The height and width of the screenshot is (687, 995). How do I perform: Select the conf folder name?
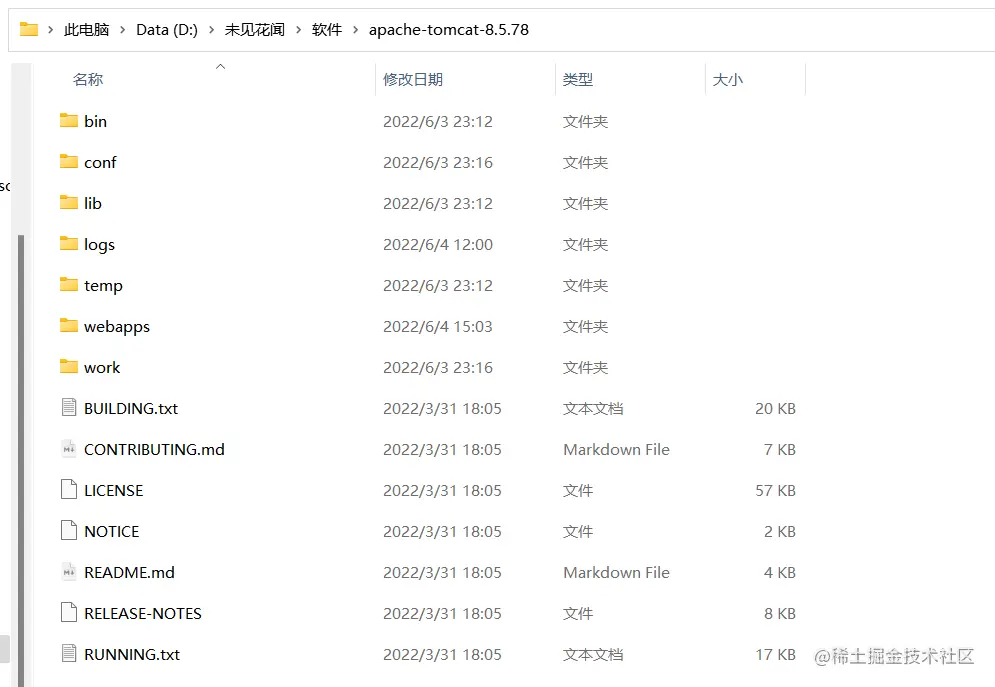click(x=100, y=162)
